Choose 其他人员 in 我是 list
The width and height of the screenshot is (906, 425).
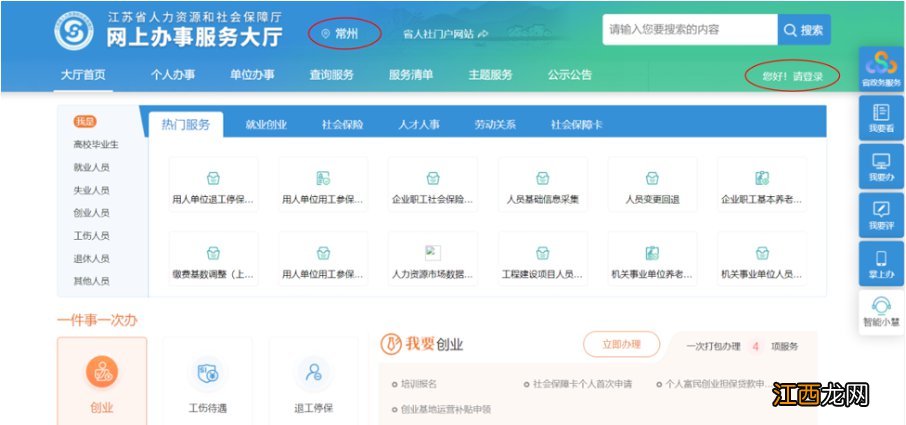point(91,281)
